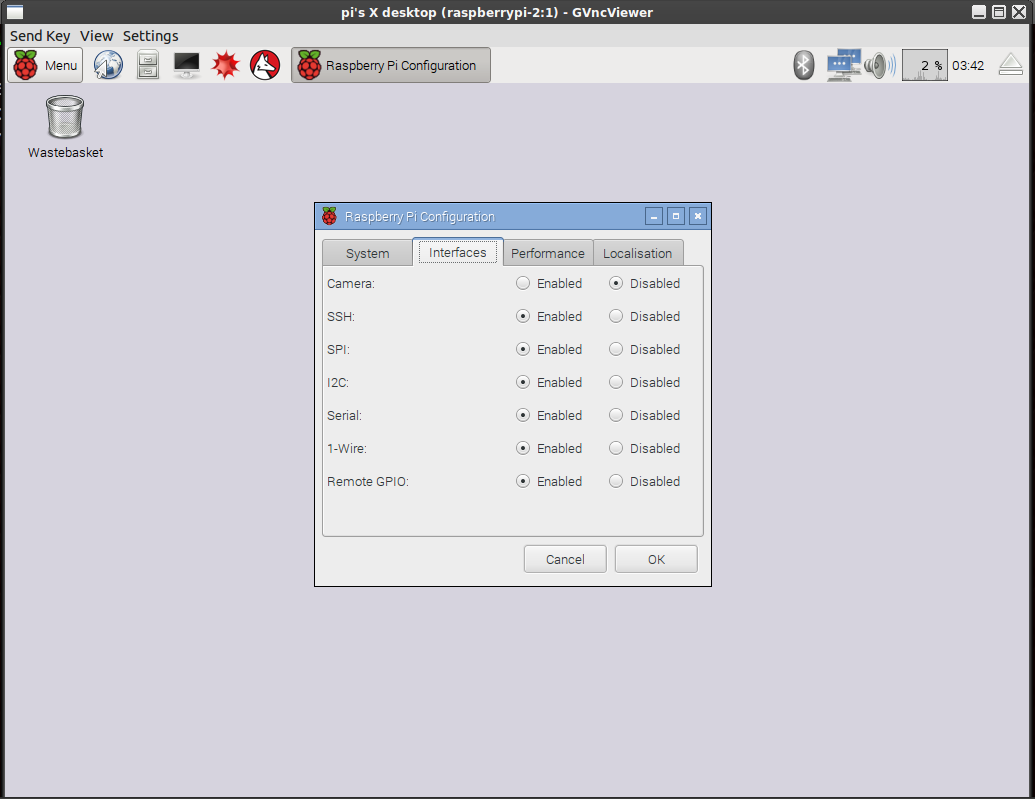Click the SPI: label
The image size is (1035, 799).
pyautogui.click(x=339, y=350)
